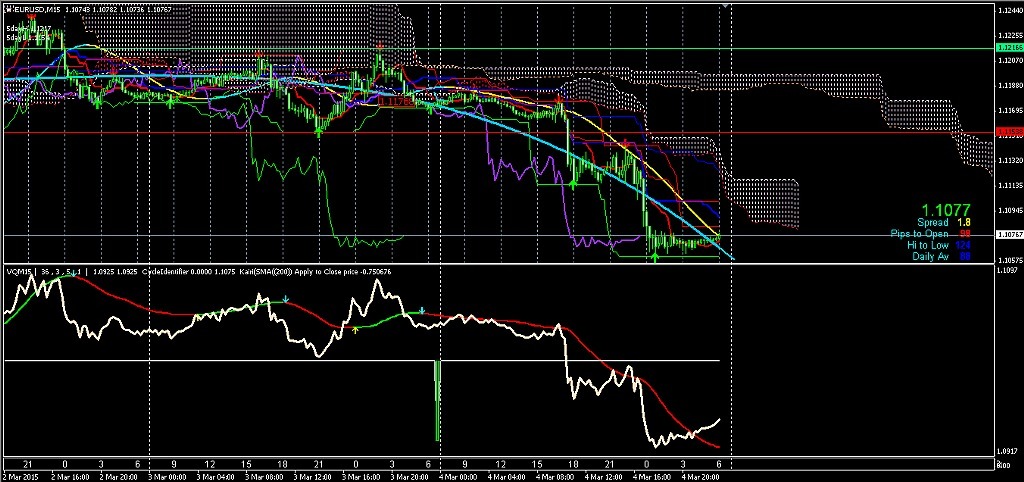Click the 3 Mar 20:00 time axis label
Viewport: 1024px width, 482px height.
pyautogui.click(x=410, y=476)
